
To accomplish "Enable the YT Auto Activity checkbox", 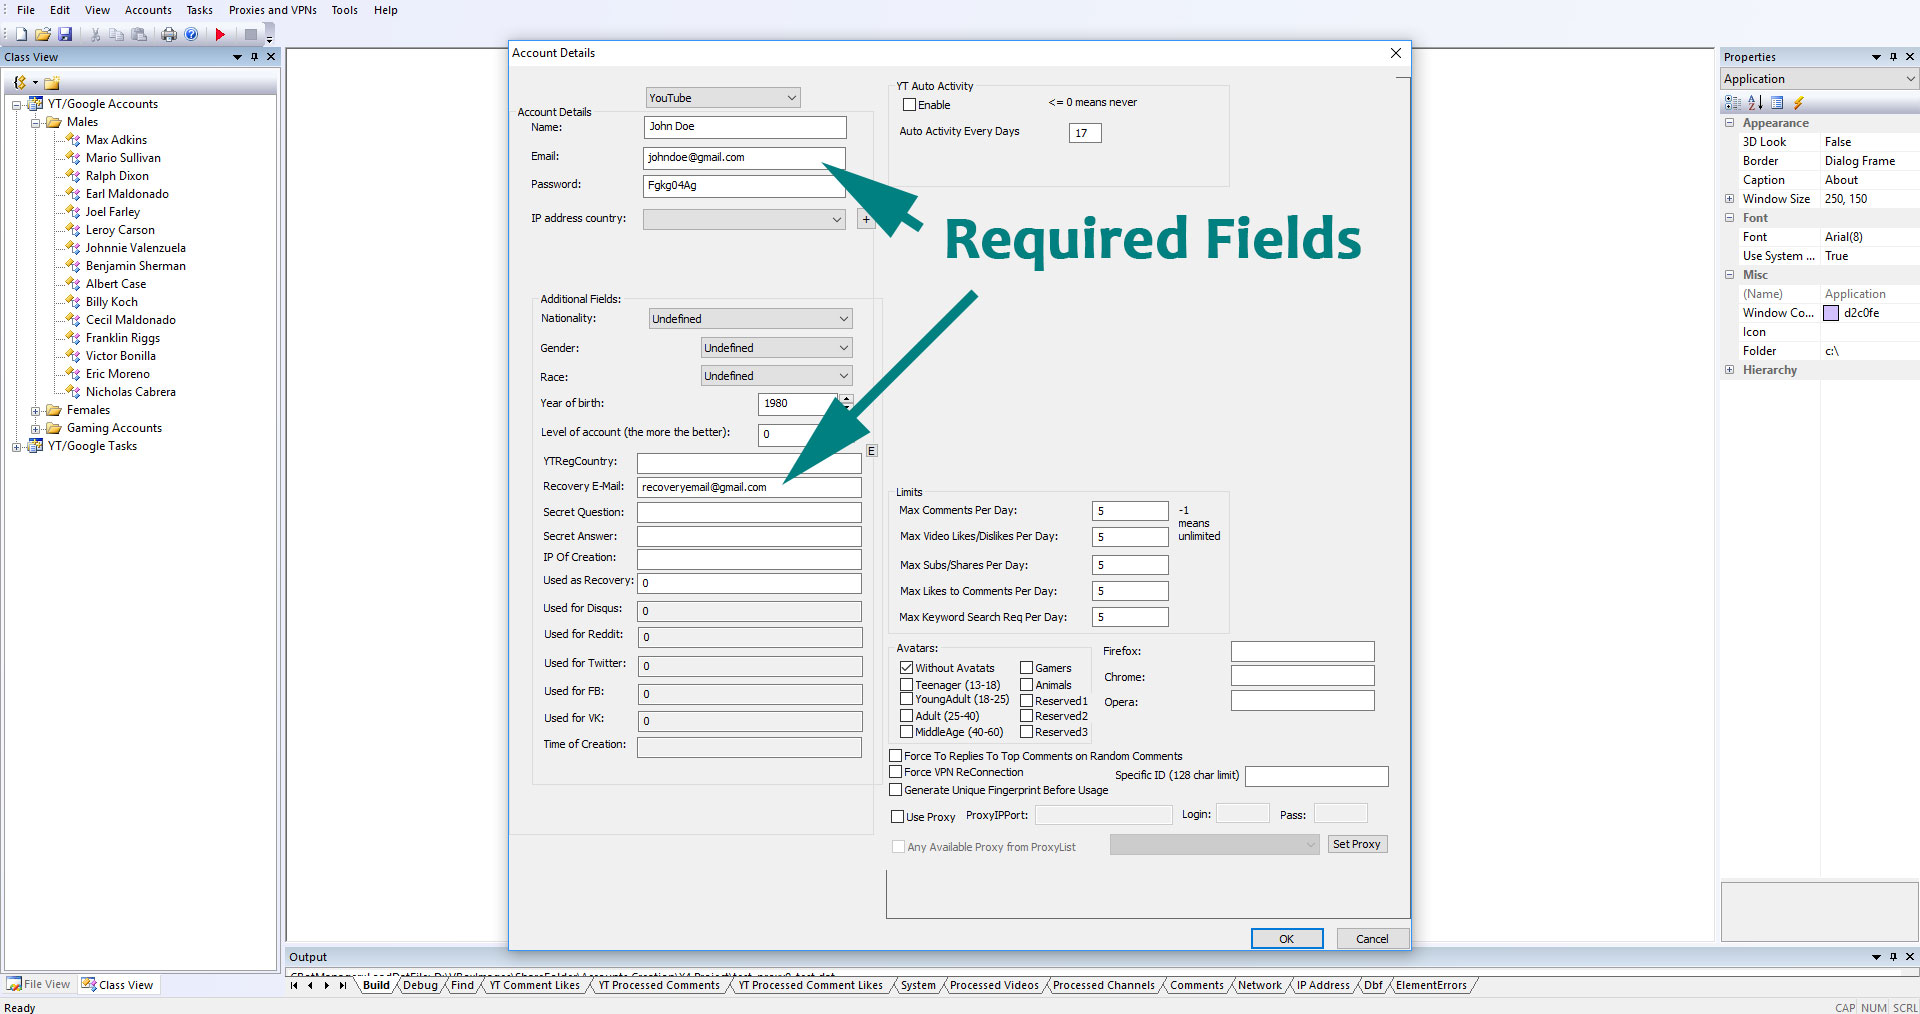I will [x=909, y=105].
